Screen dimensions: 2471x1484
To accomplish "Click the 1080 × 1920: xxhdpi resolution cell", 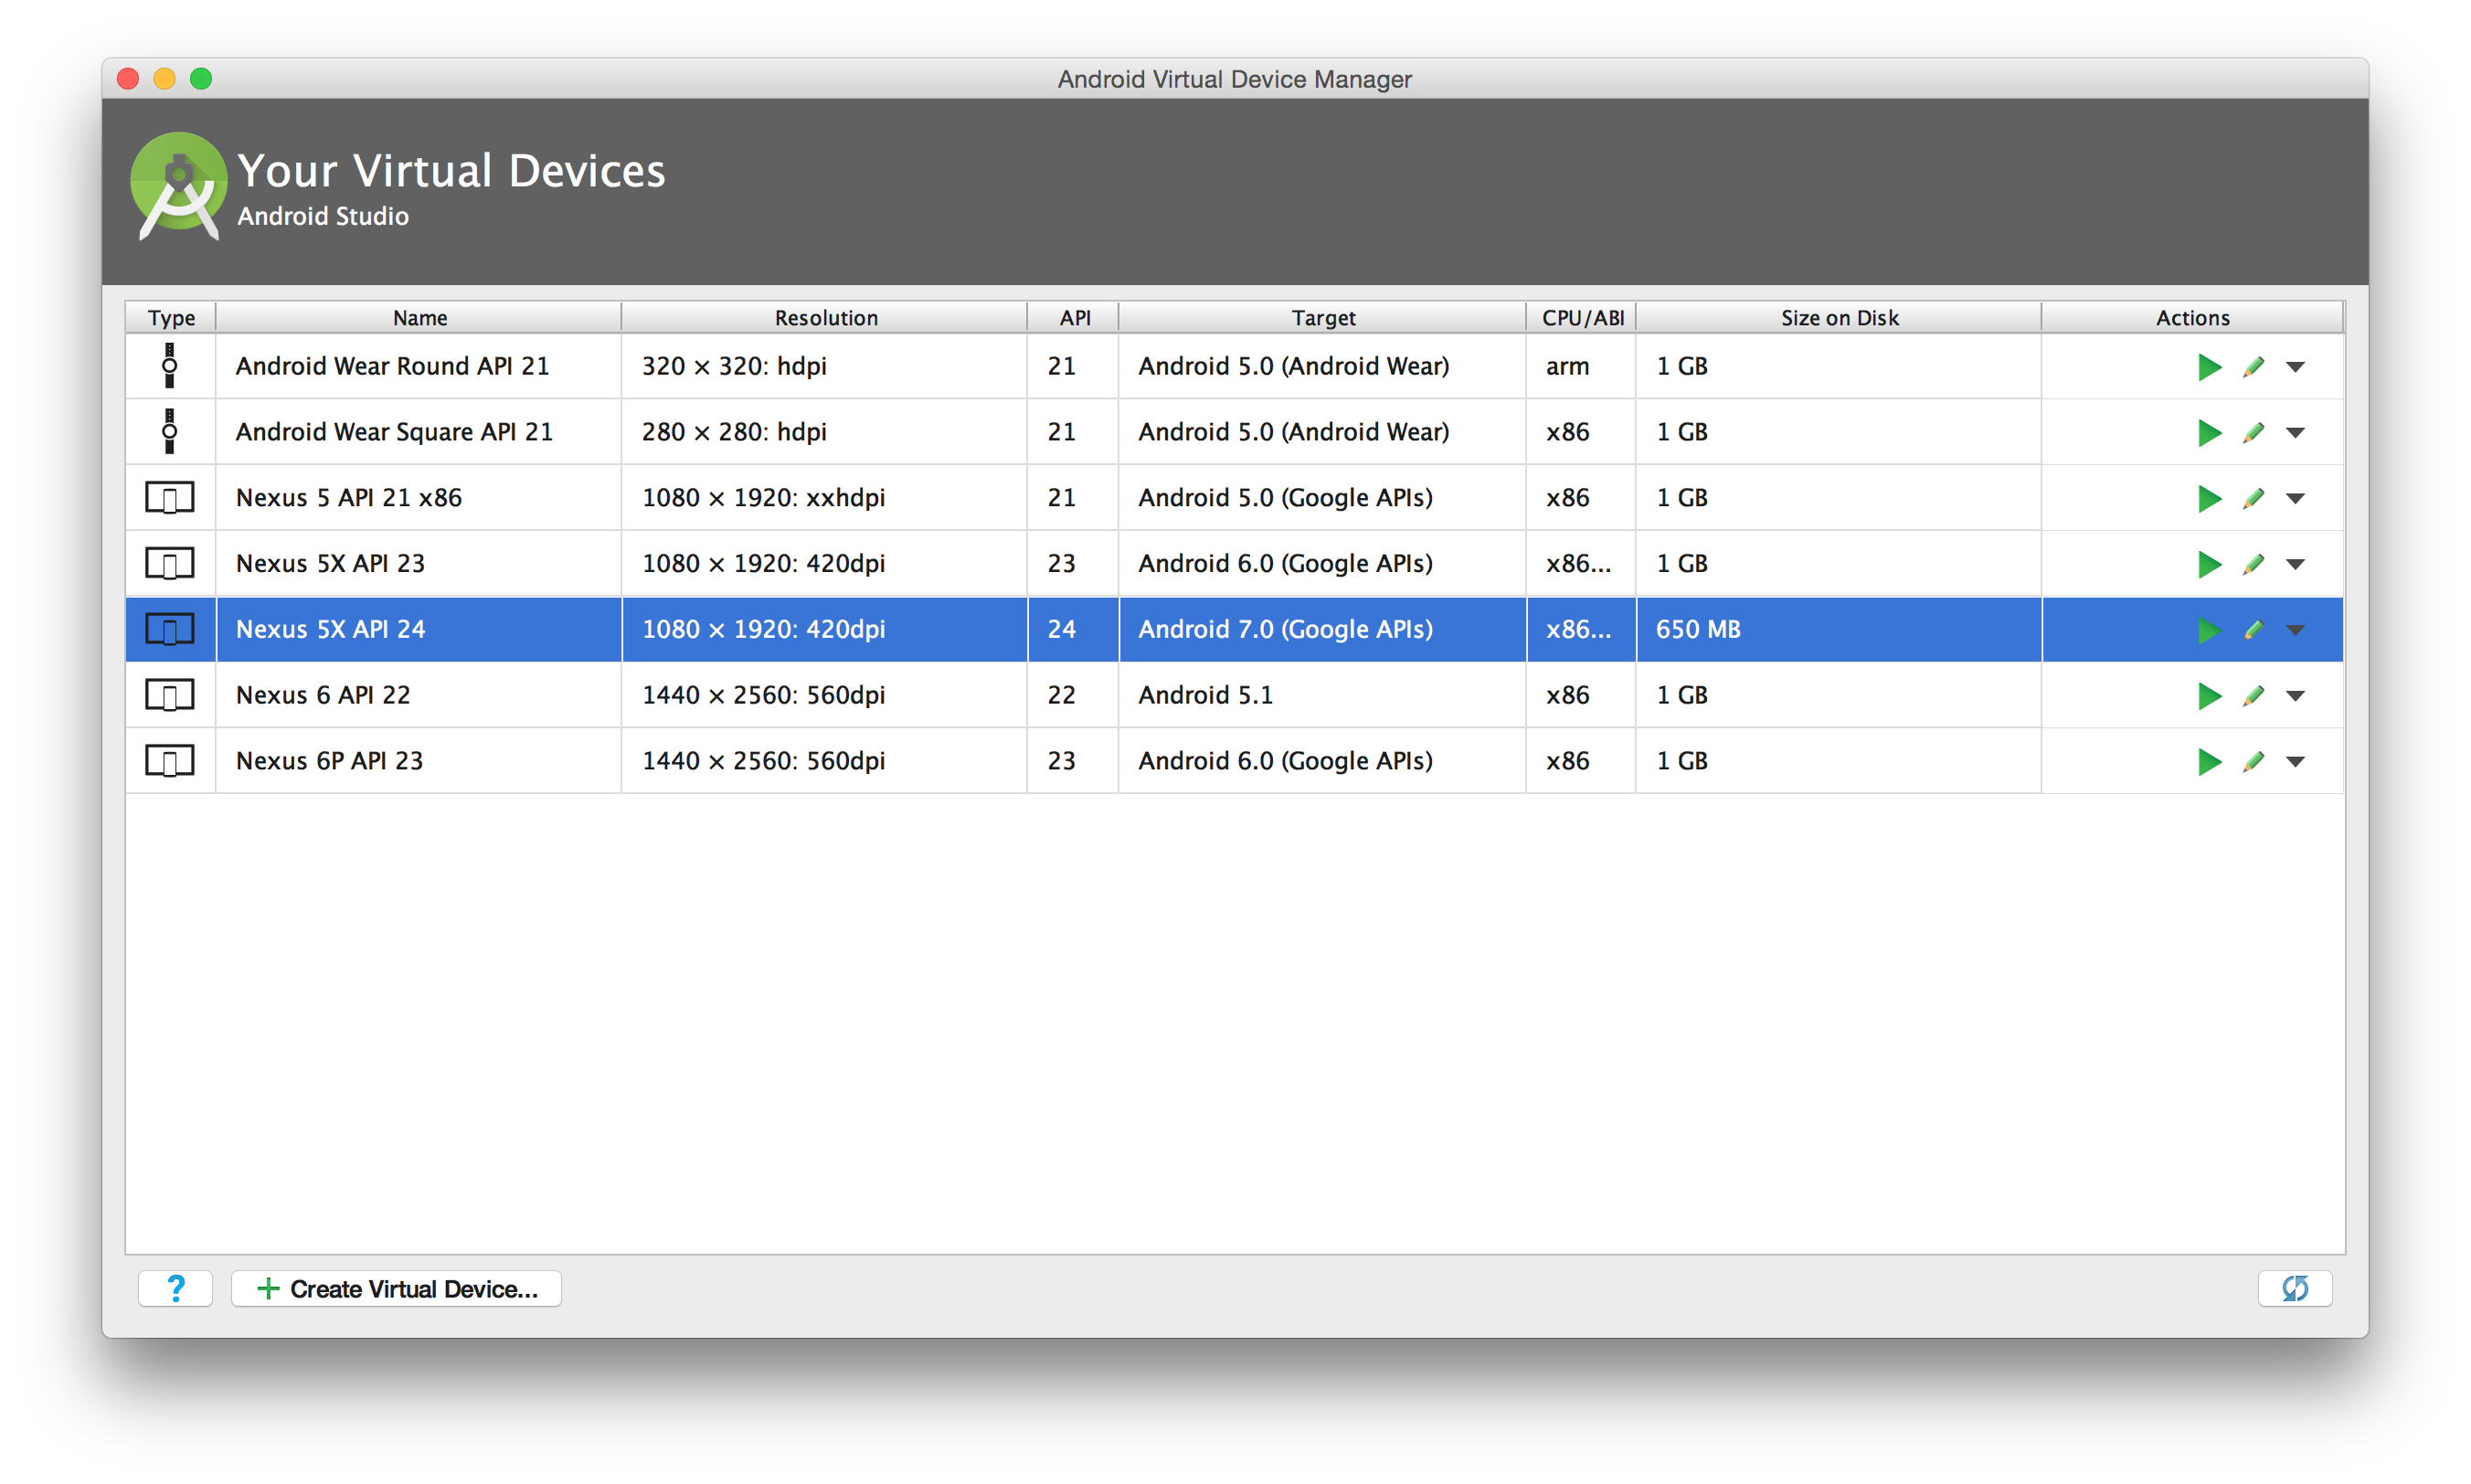I will pos(825,498).
